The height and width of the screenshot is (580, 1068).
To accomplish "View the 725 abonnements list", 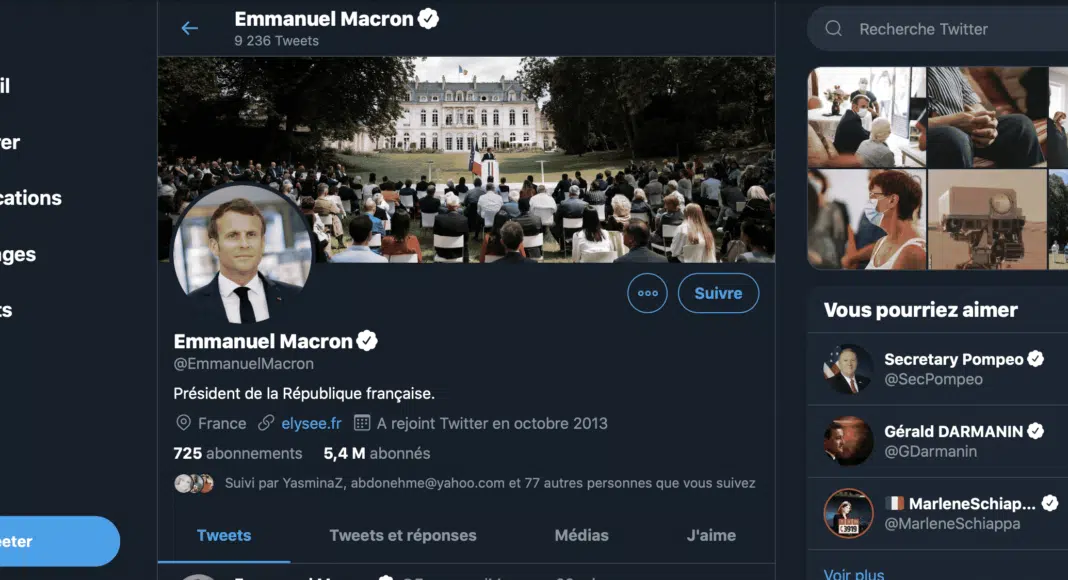I will point(238,453).
